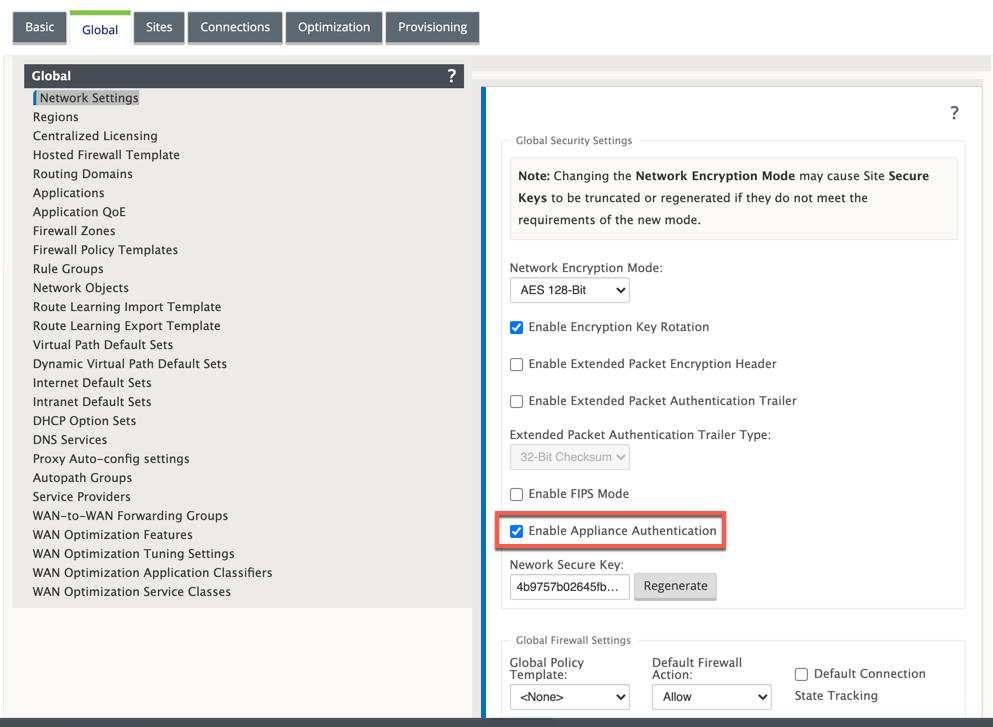Click the Network Secure Key field

[570, 586]
